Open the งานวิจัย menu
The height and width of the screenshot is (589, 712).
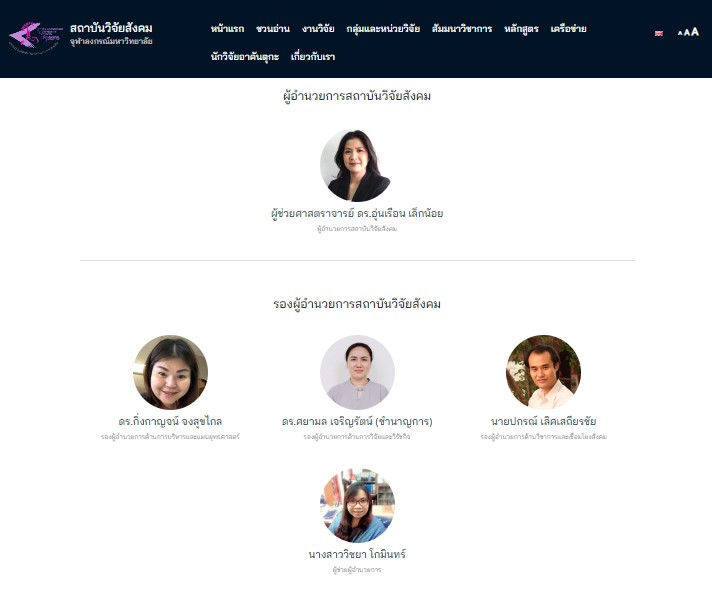[318, 29]
